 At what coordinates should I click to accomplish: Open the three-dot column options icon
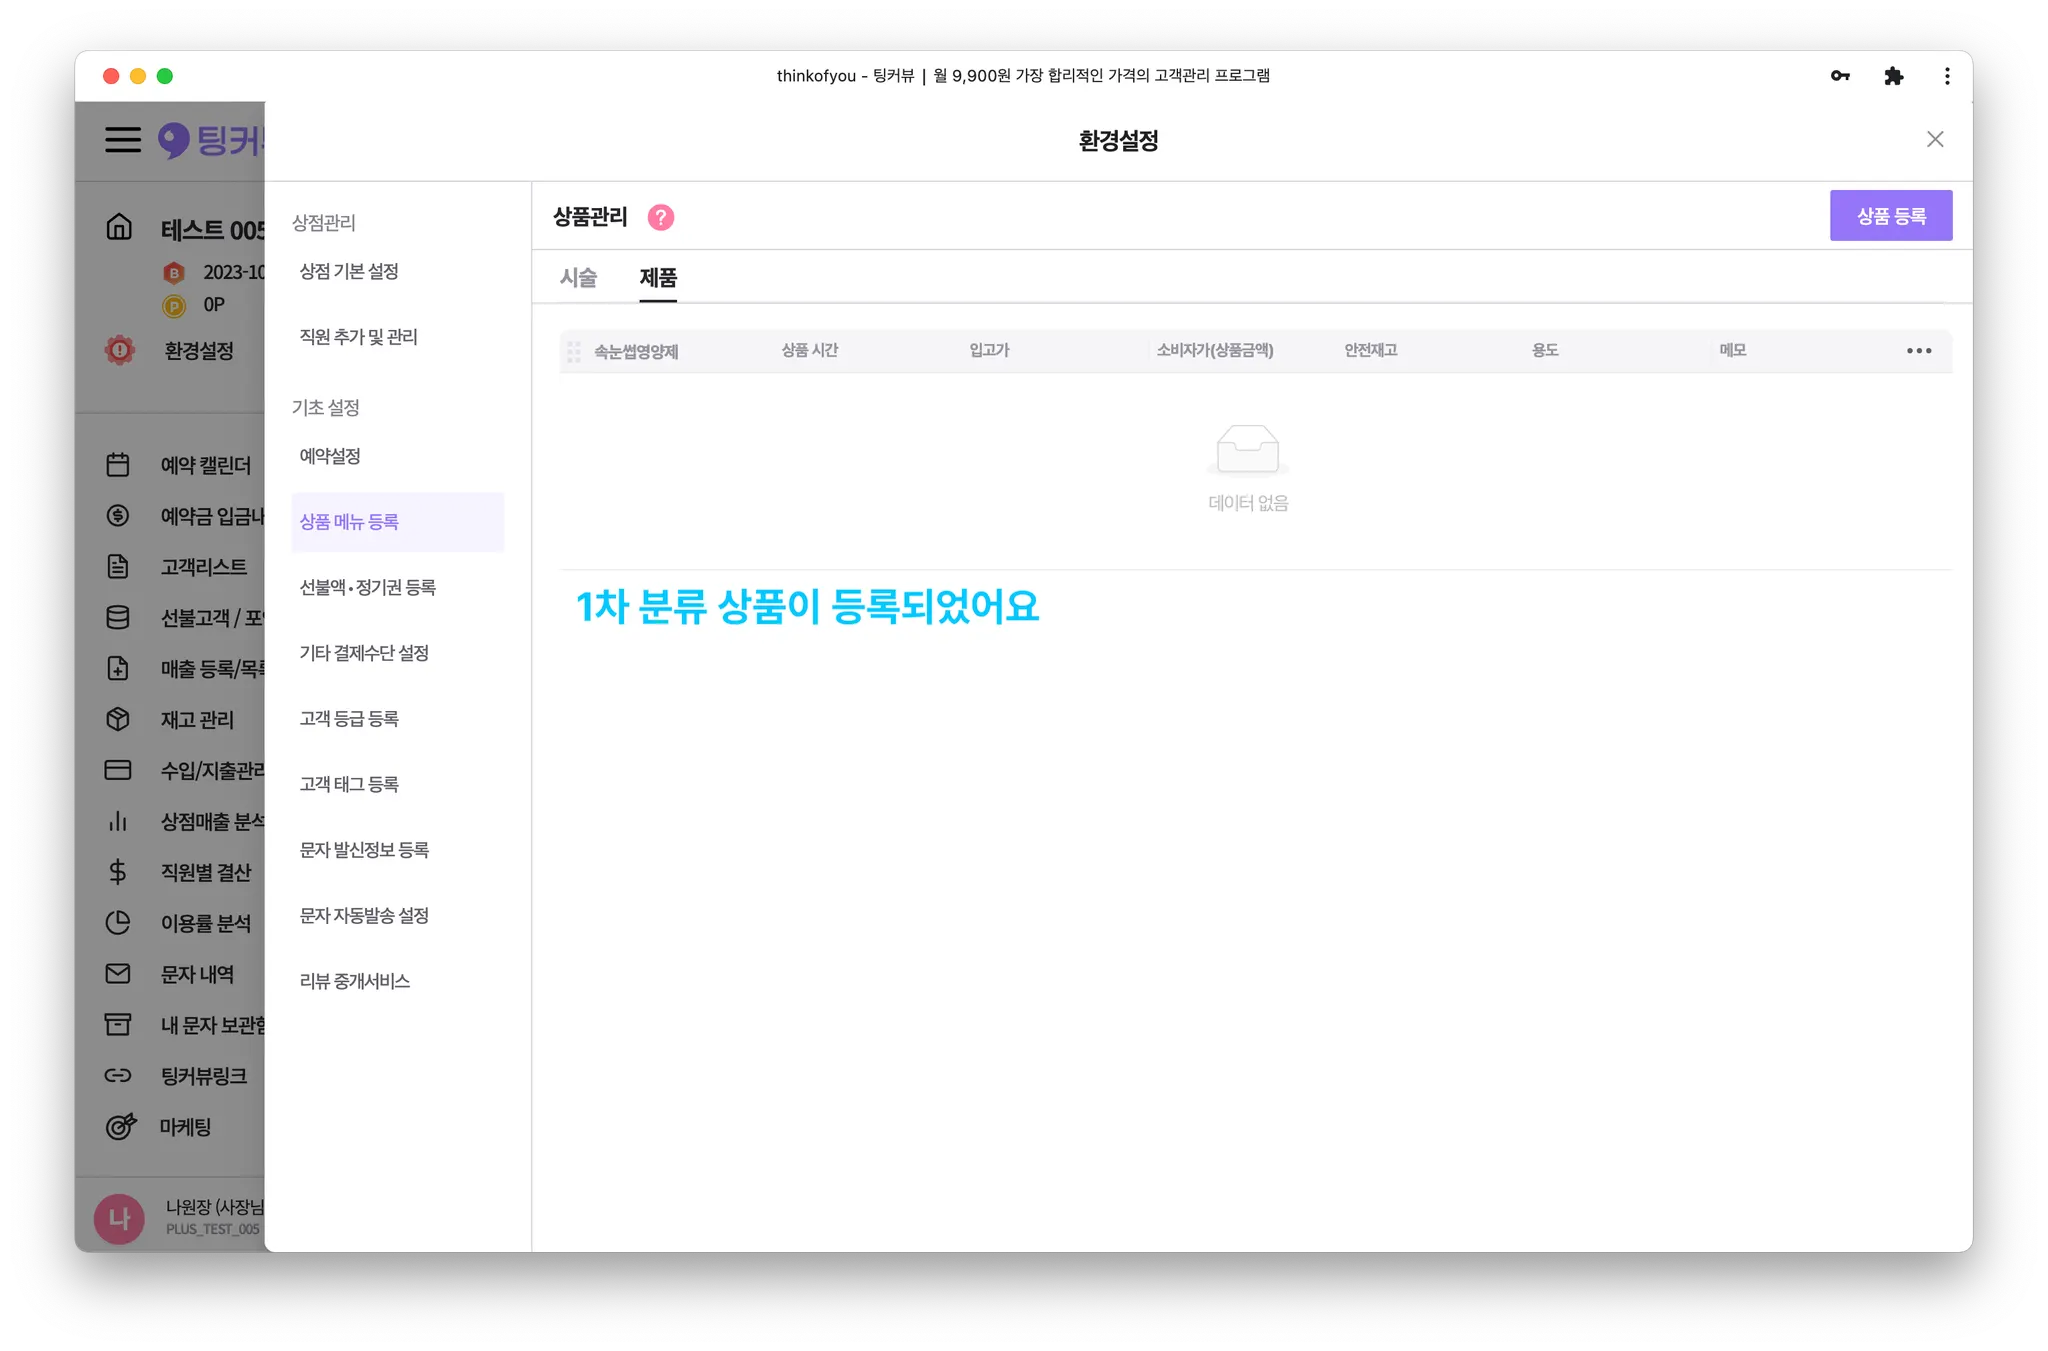(x=1918, y=351)
